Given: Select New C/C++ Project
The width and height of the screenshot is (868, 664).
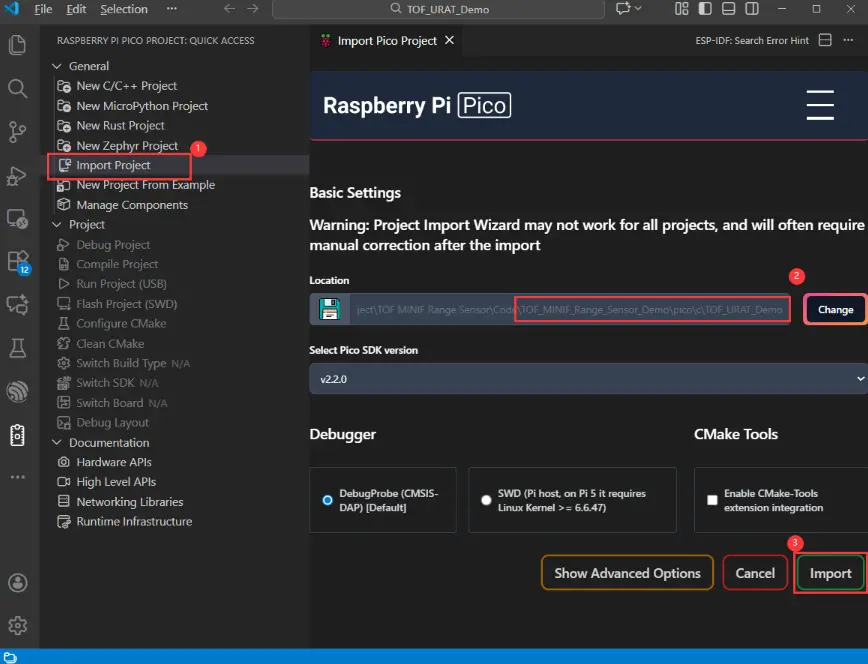Looking at the screenshot, I should (127, 86).
